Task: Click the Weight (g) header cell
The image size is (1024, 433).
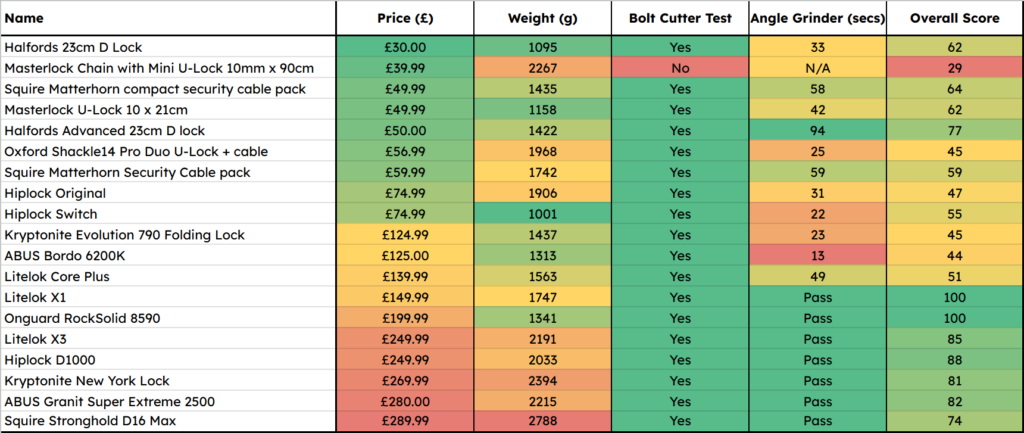Action: point(543,18)
